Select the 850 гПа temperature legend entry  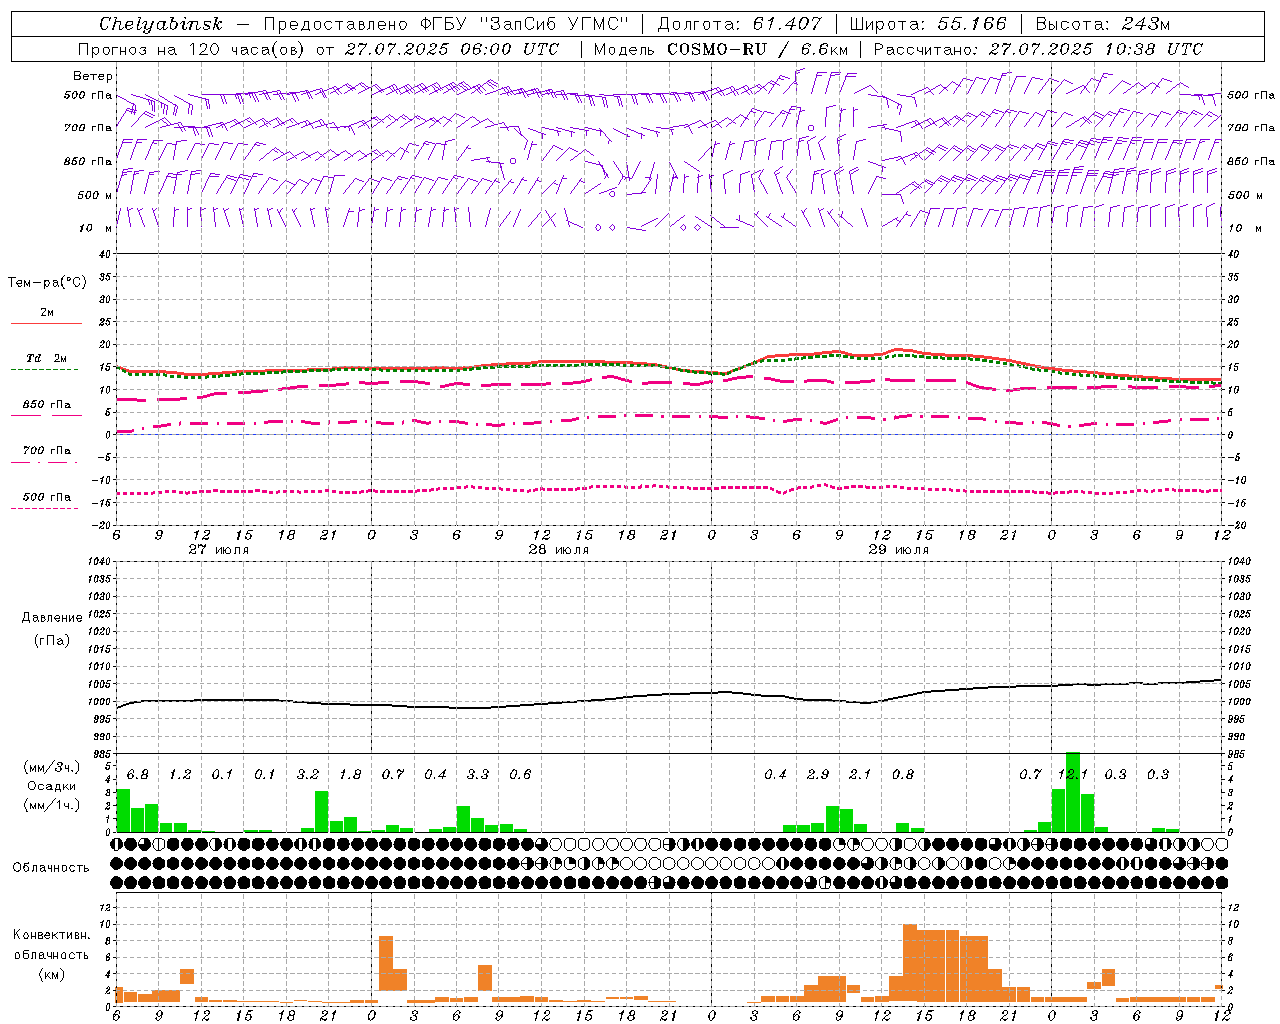[47, 405]
